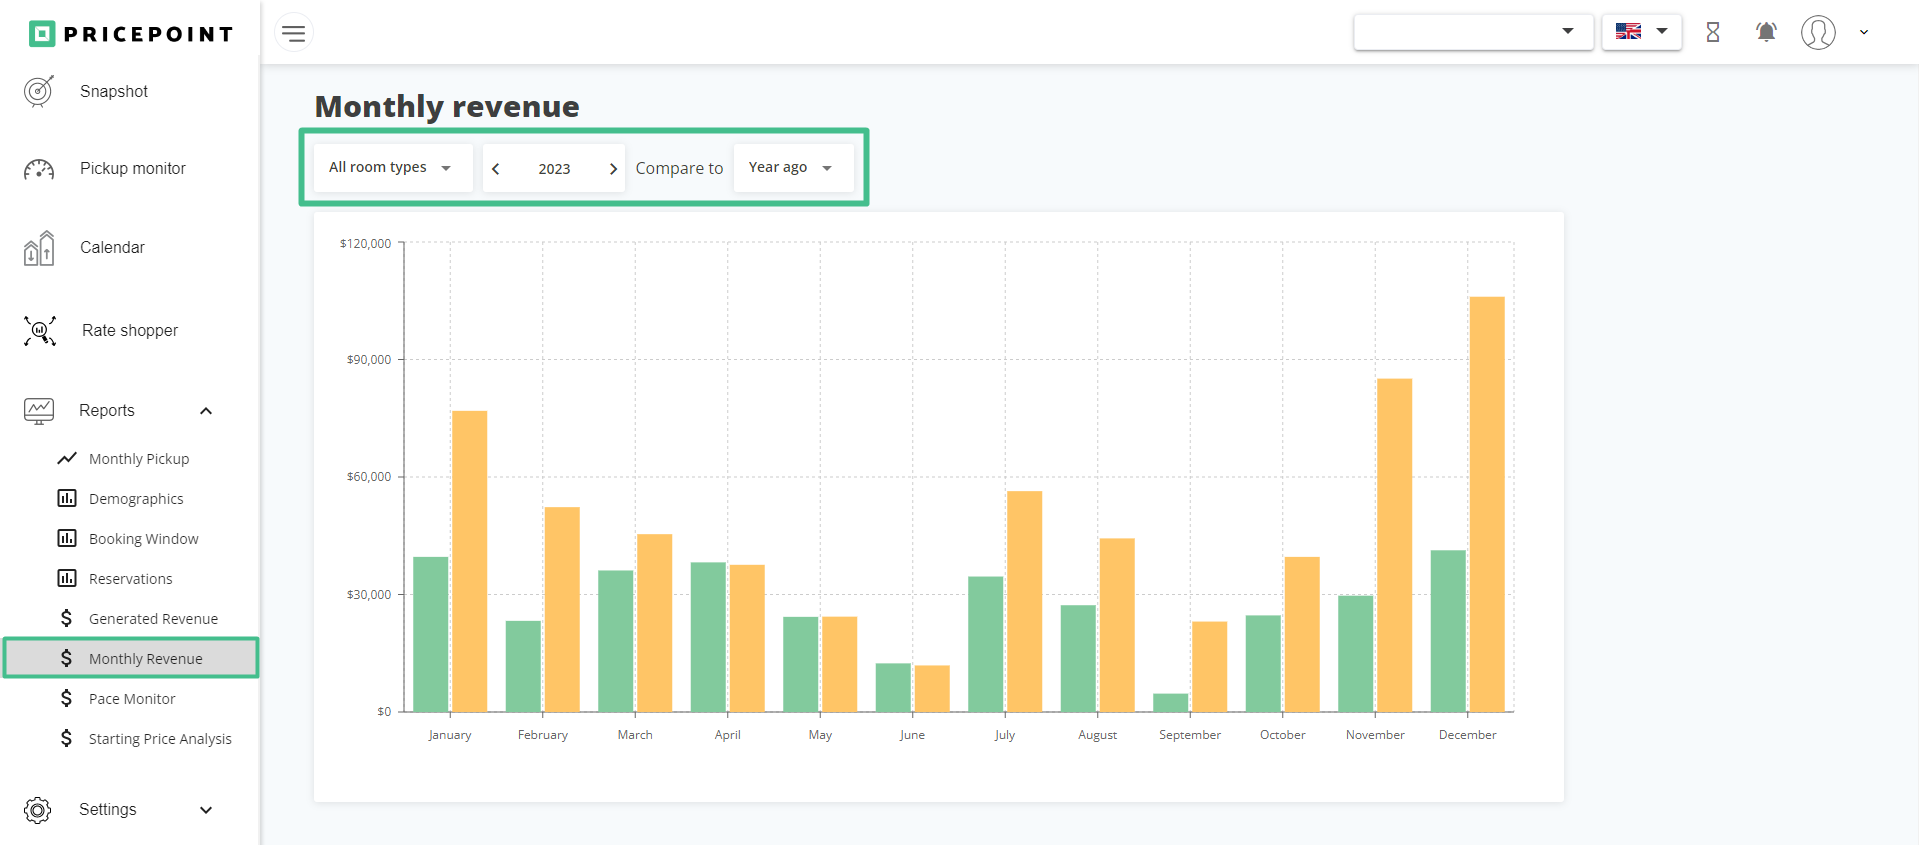1919x845 pixels.
Task: Go to next year arrow
Action: (x=613, y=169)
